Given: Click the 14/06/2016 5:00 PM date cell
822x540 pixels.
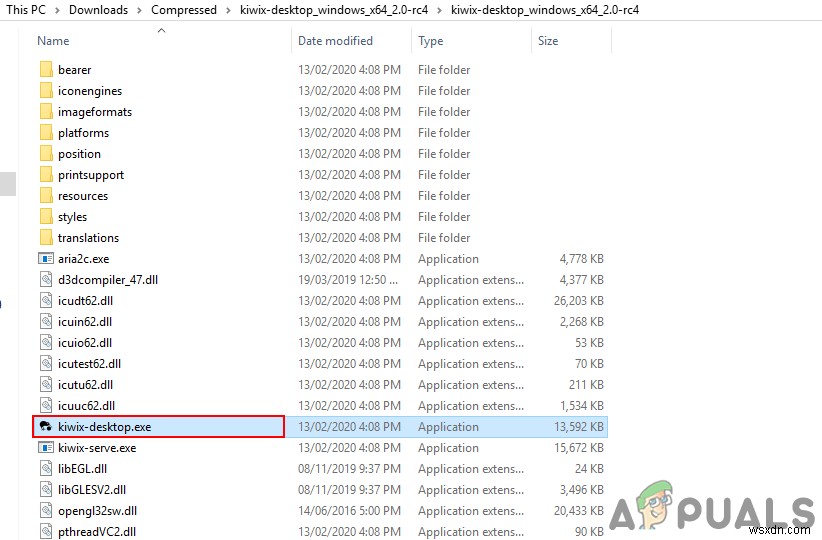Looking at the screenshot, I should click(349, 511).
